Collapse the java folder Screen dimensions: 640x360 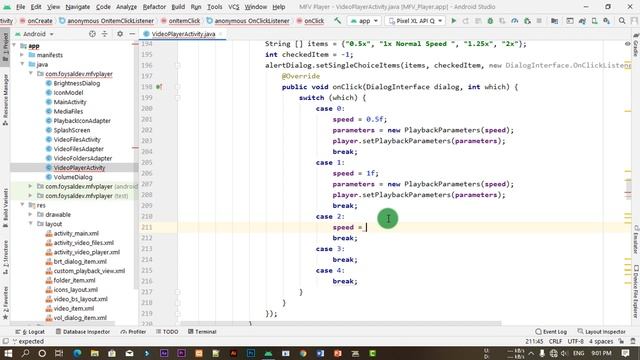point(22,64)
